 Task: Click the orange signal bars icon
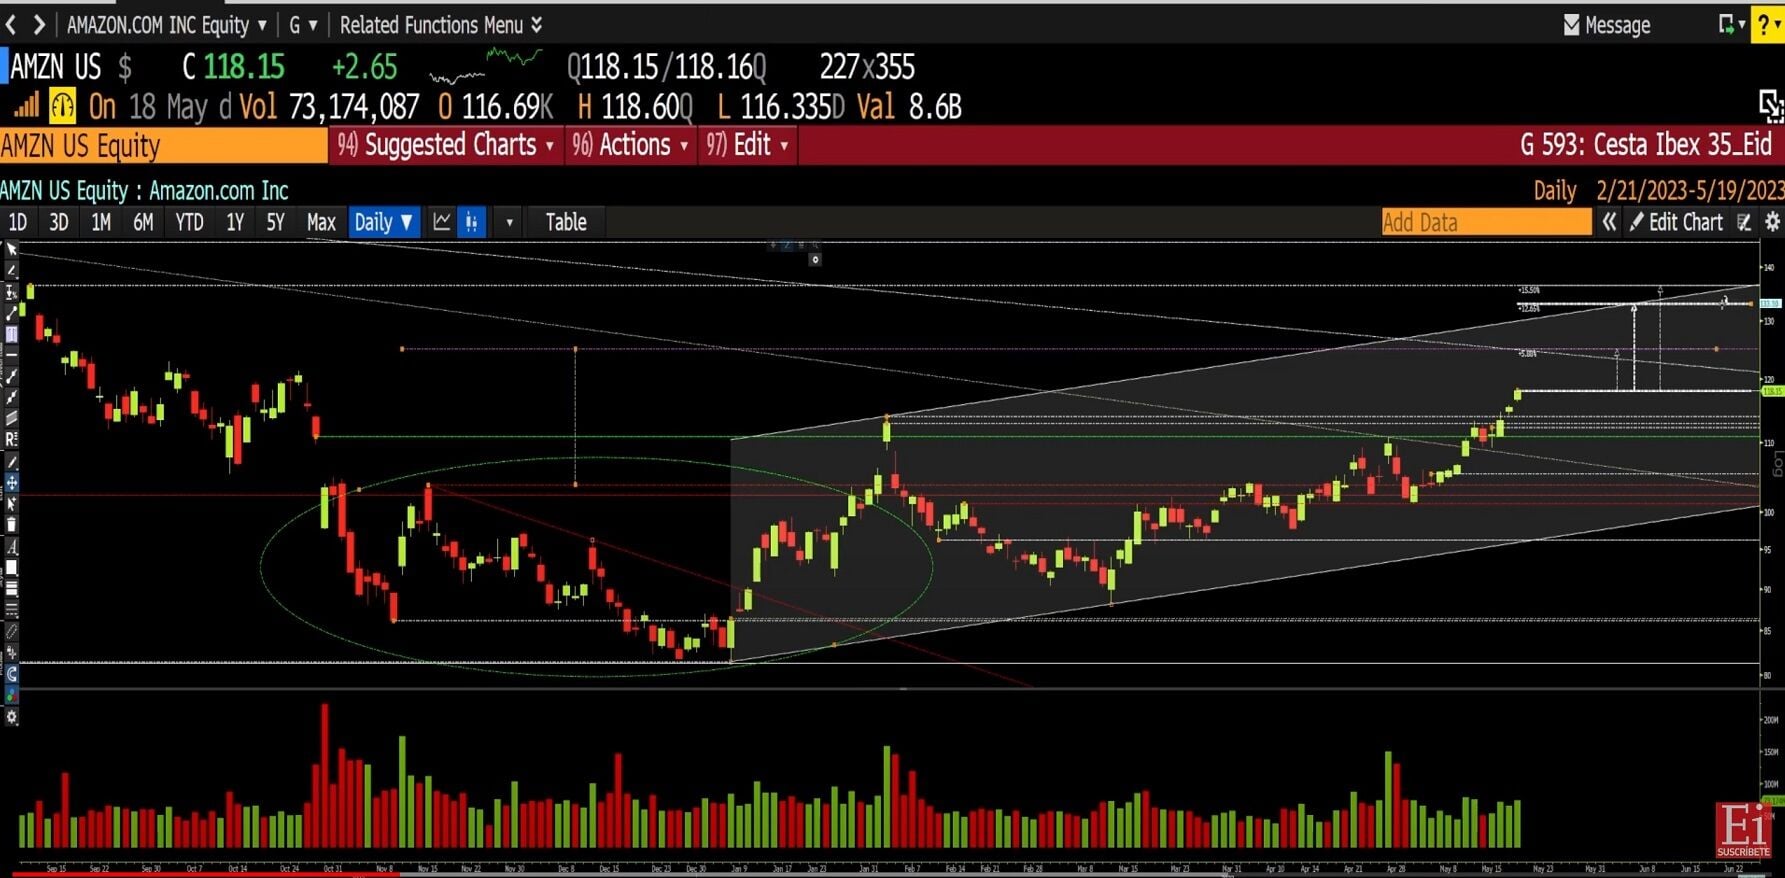coord(26,106)
